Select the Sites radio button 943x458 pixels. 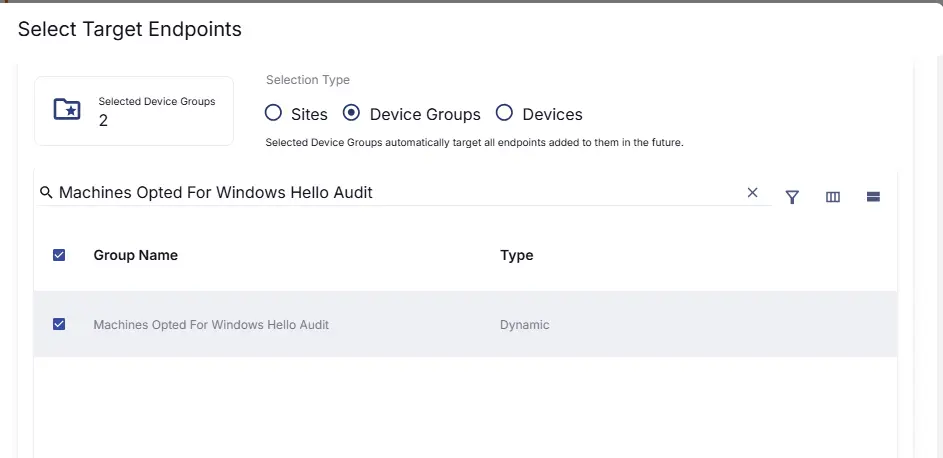[273, 113]
